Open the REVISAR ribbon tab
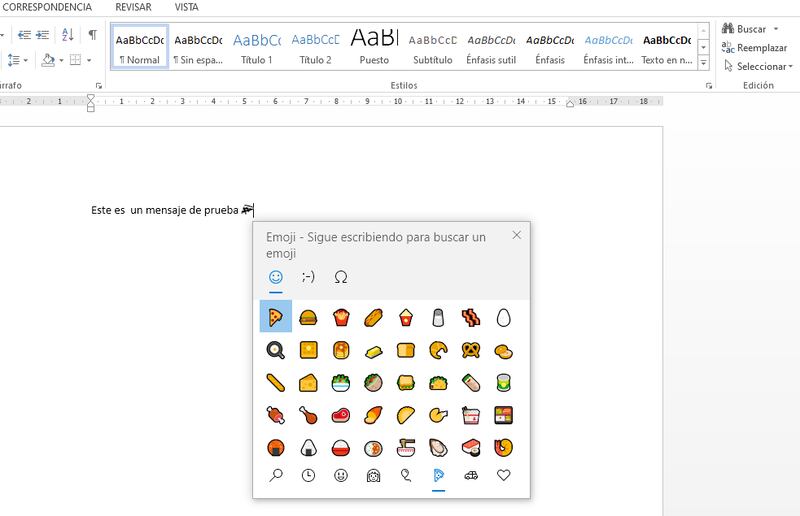This screenshot has height=516, width=800. [133, 7]
